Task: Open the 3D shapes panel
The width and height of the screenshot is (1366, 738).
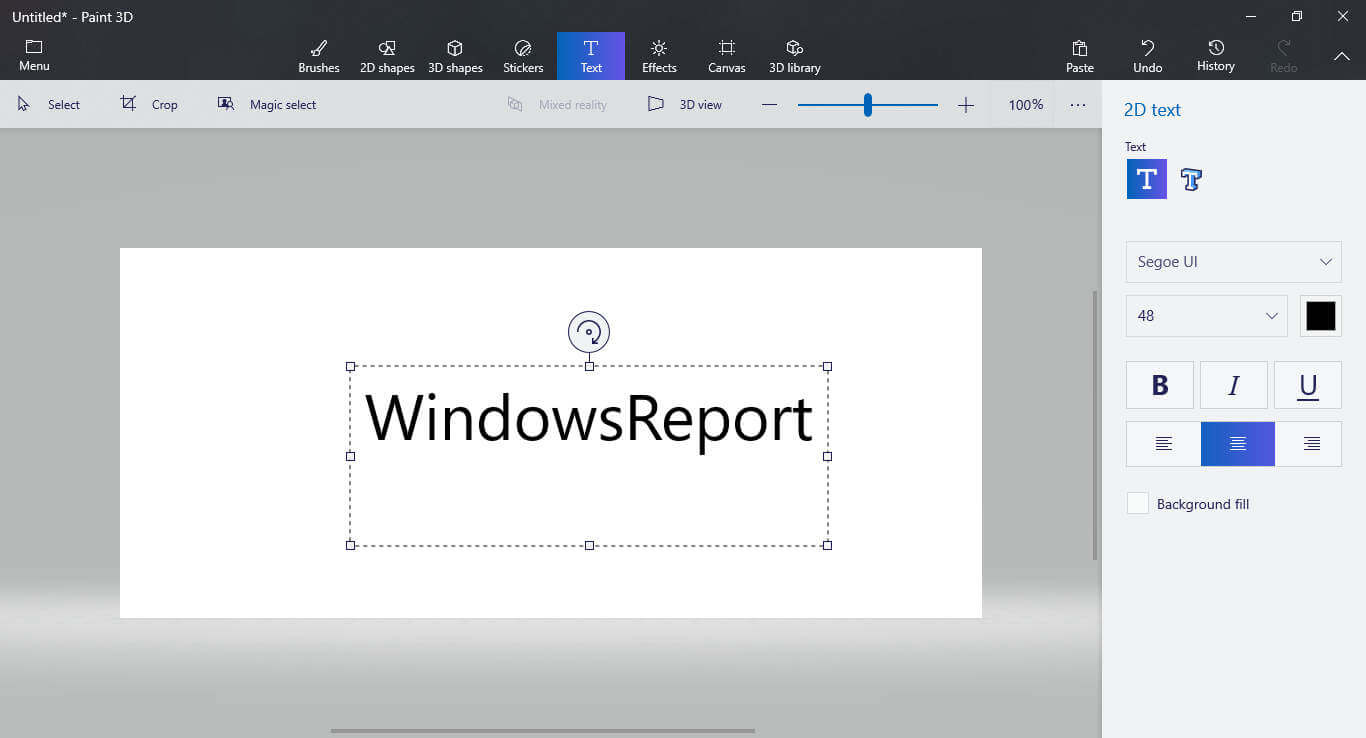Action: 455,56
